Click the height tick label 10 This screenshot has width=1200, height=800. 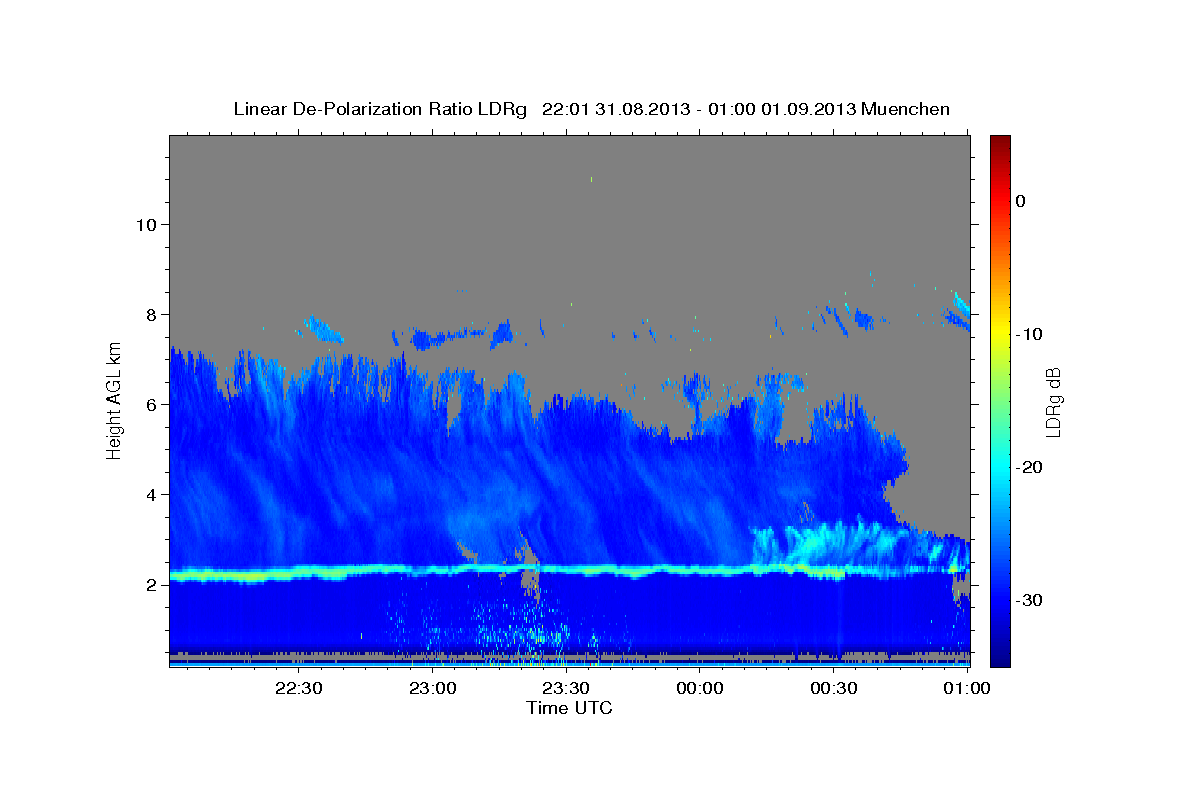[146, 224]
